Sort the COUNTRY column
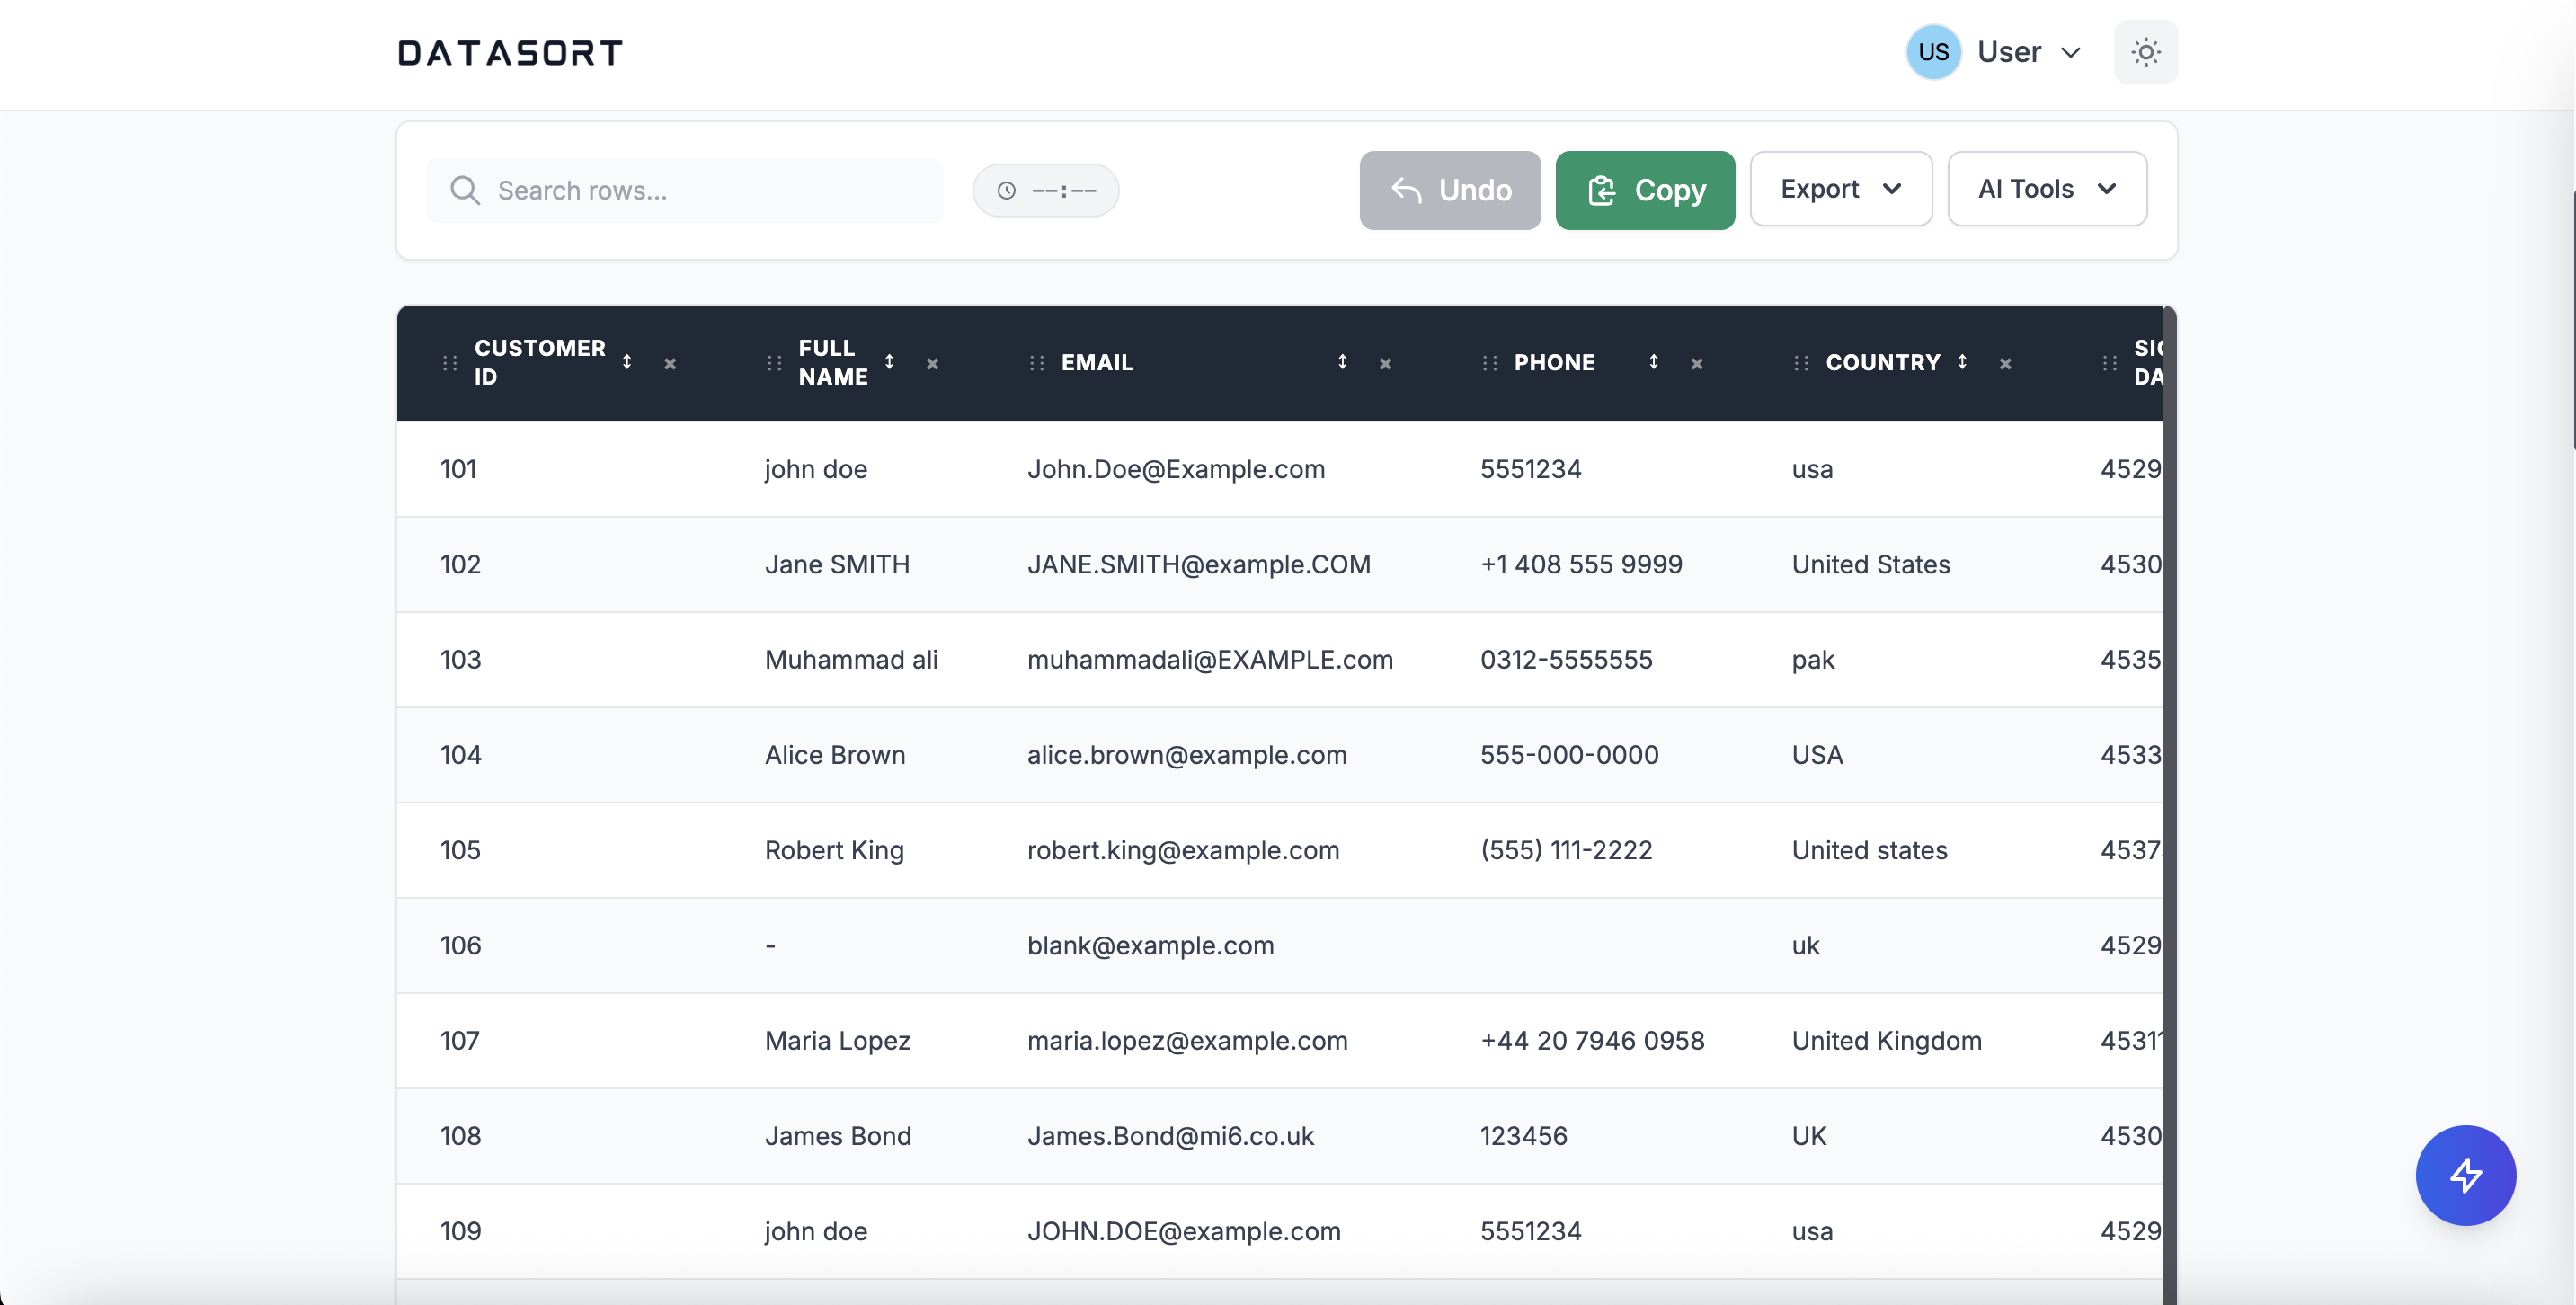Screen dimensions: 2576x1305 [x=1962, y=362]
